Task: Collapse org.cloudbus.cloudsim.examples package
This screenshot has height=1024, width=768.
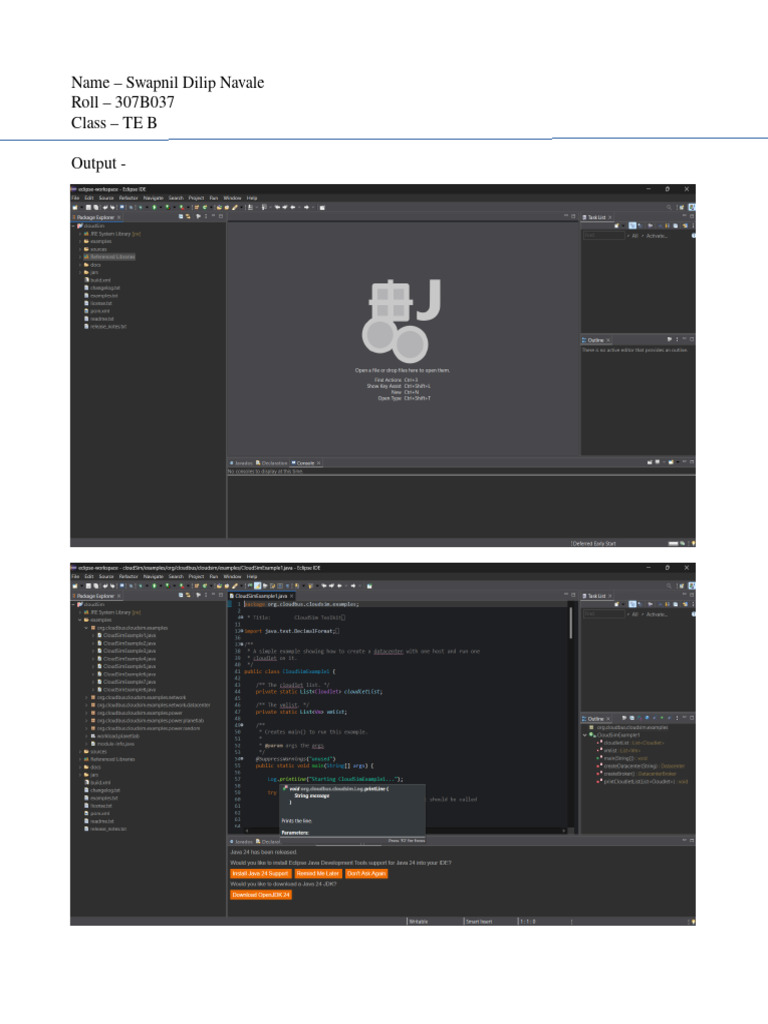Action: [87, 628]
